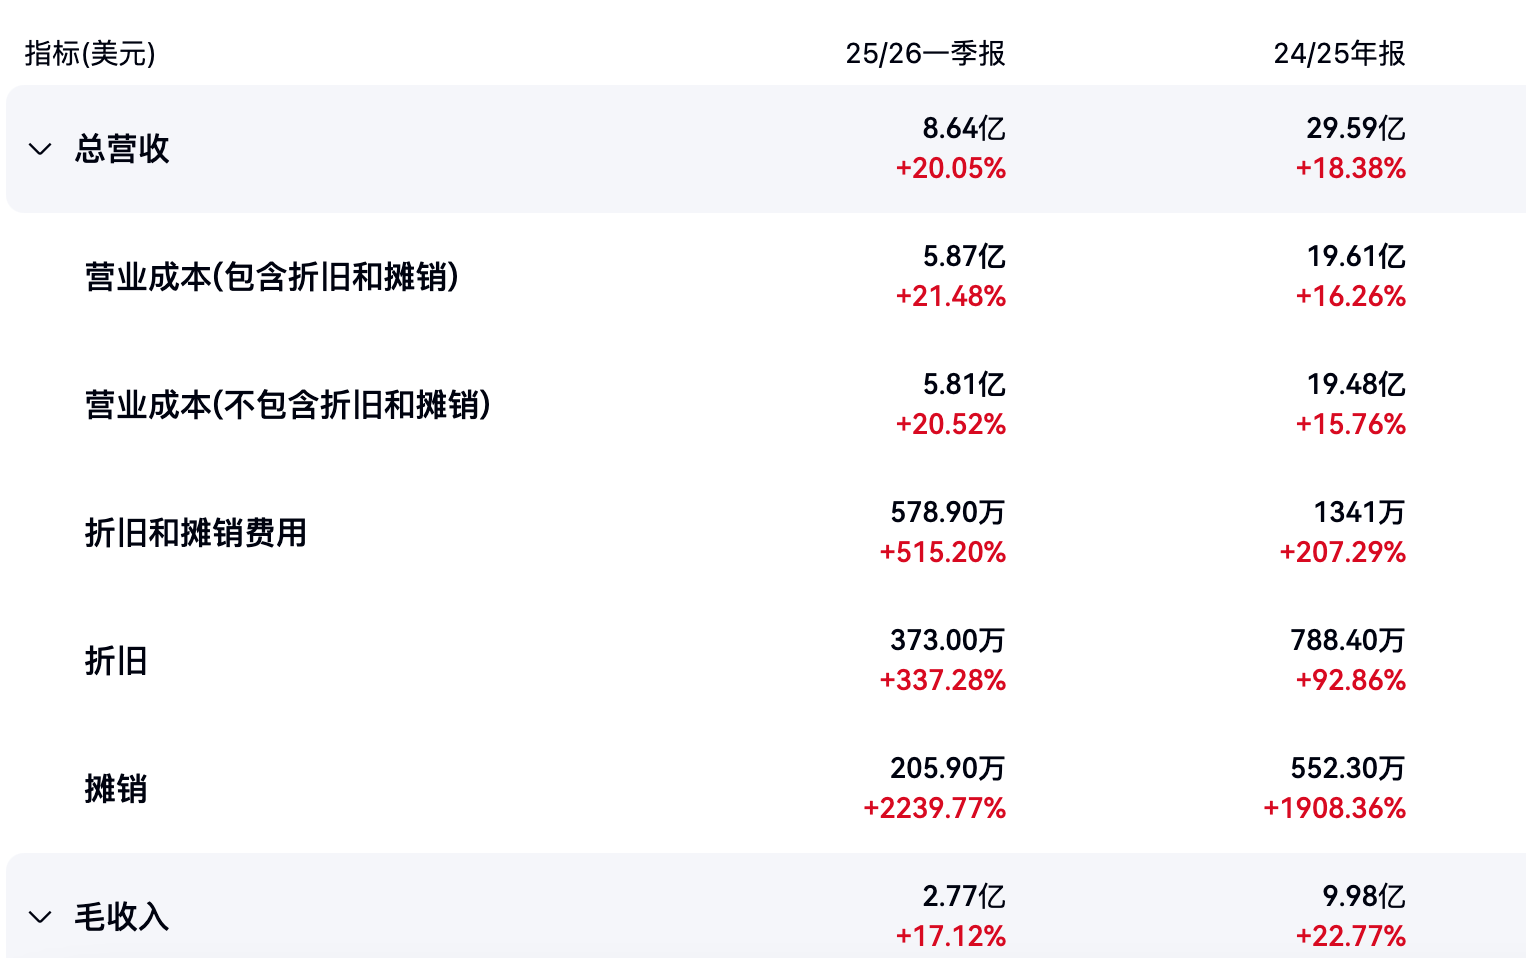Select the 24/25年报 column header
This screenshot has height=958, width=1526.
(x=1339, y=53)
